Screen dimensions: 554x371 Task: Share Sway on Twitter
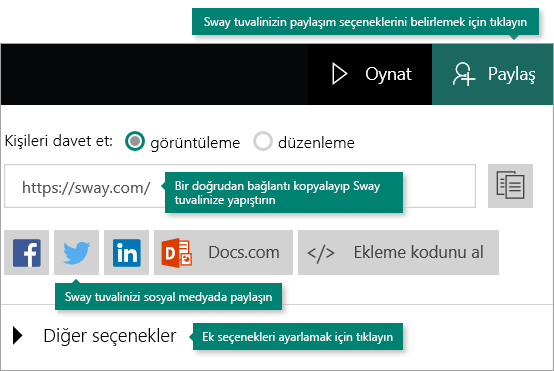[76, 252]
